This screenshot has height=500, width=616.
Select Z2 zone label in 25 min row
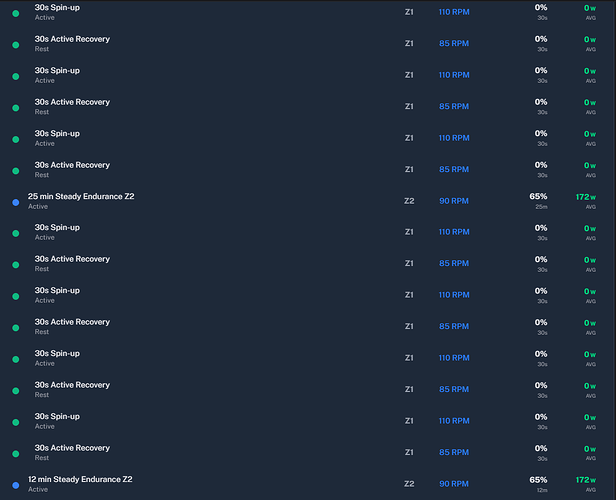409,201
